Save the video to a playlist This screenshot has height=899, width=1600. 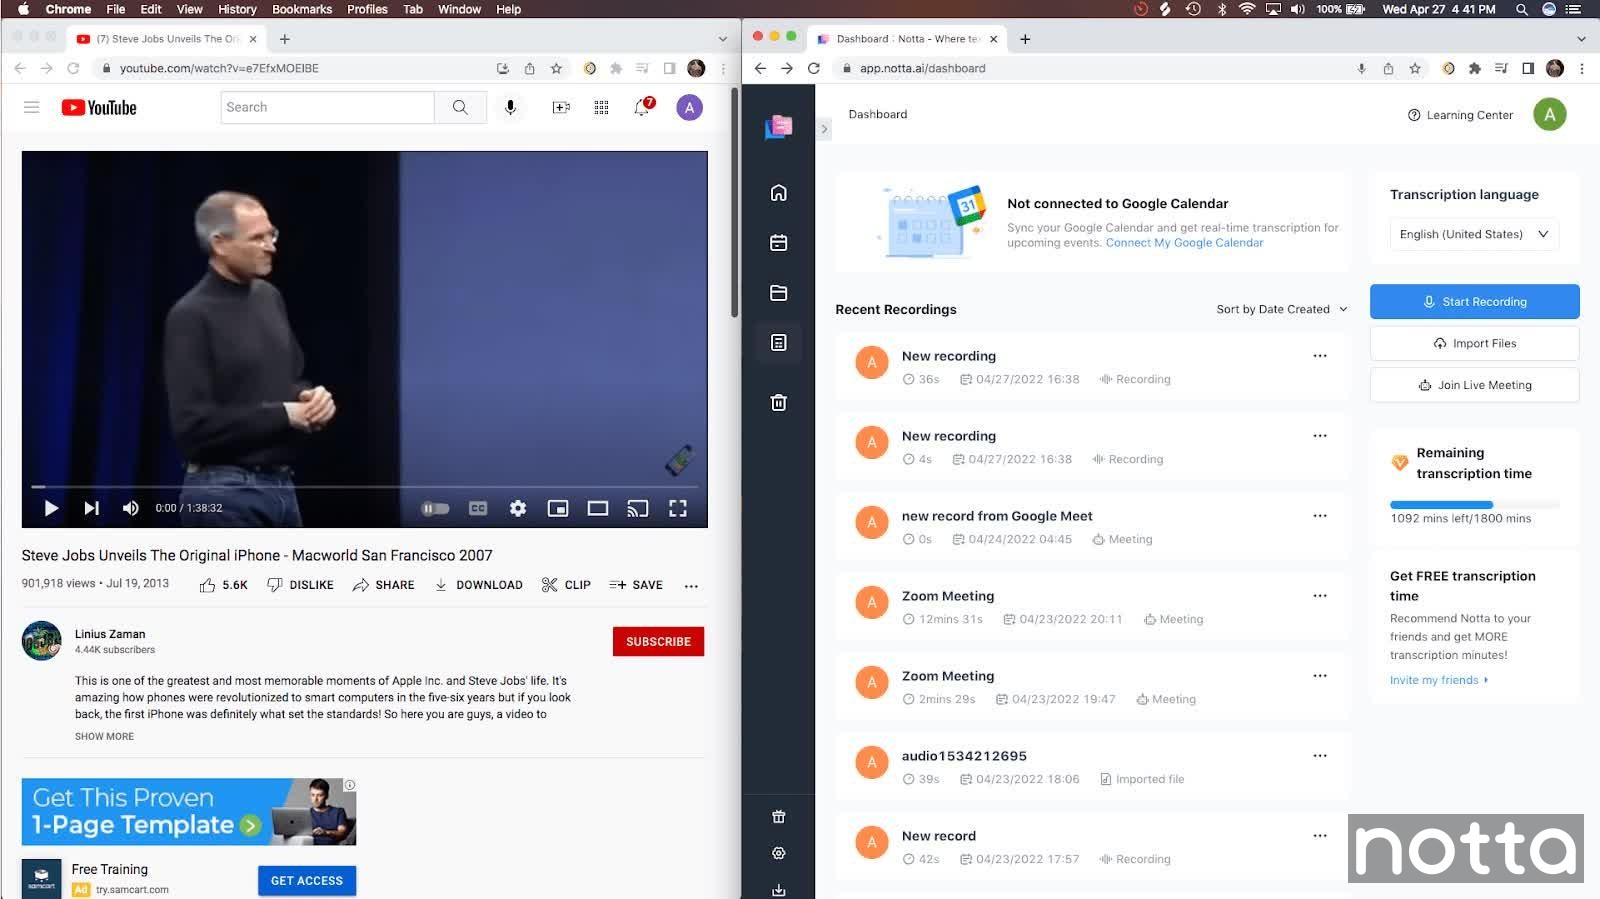pos(636,585)
